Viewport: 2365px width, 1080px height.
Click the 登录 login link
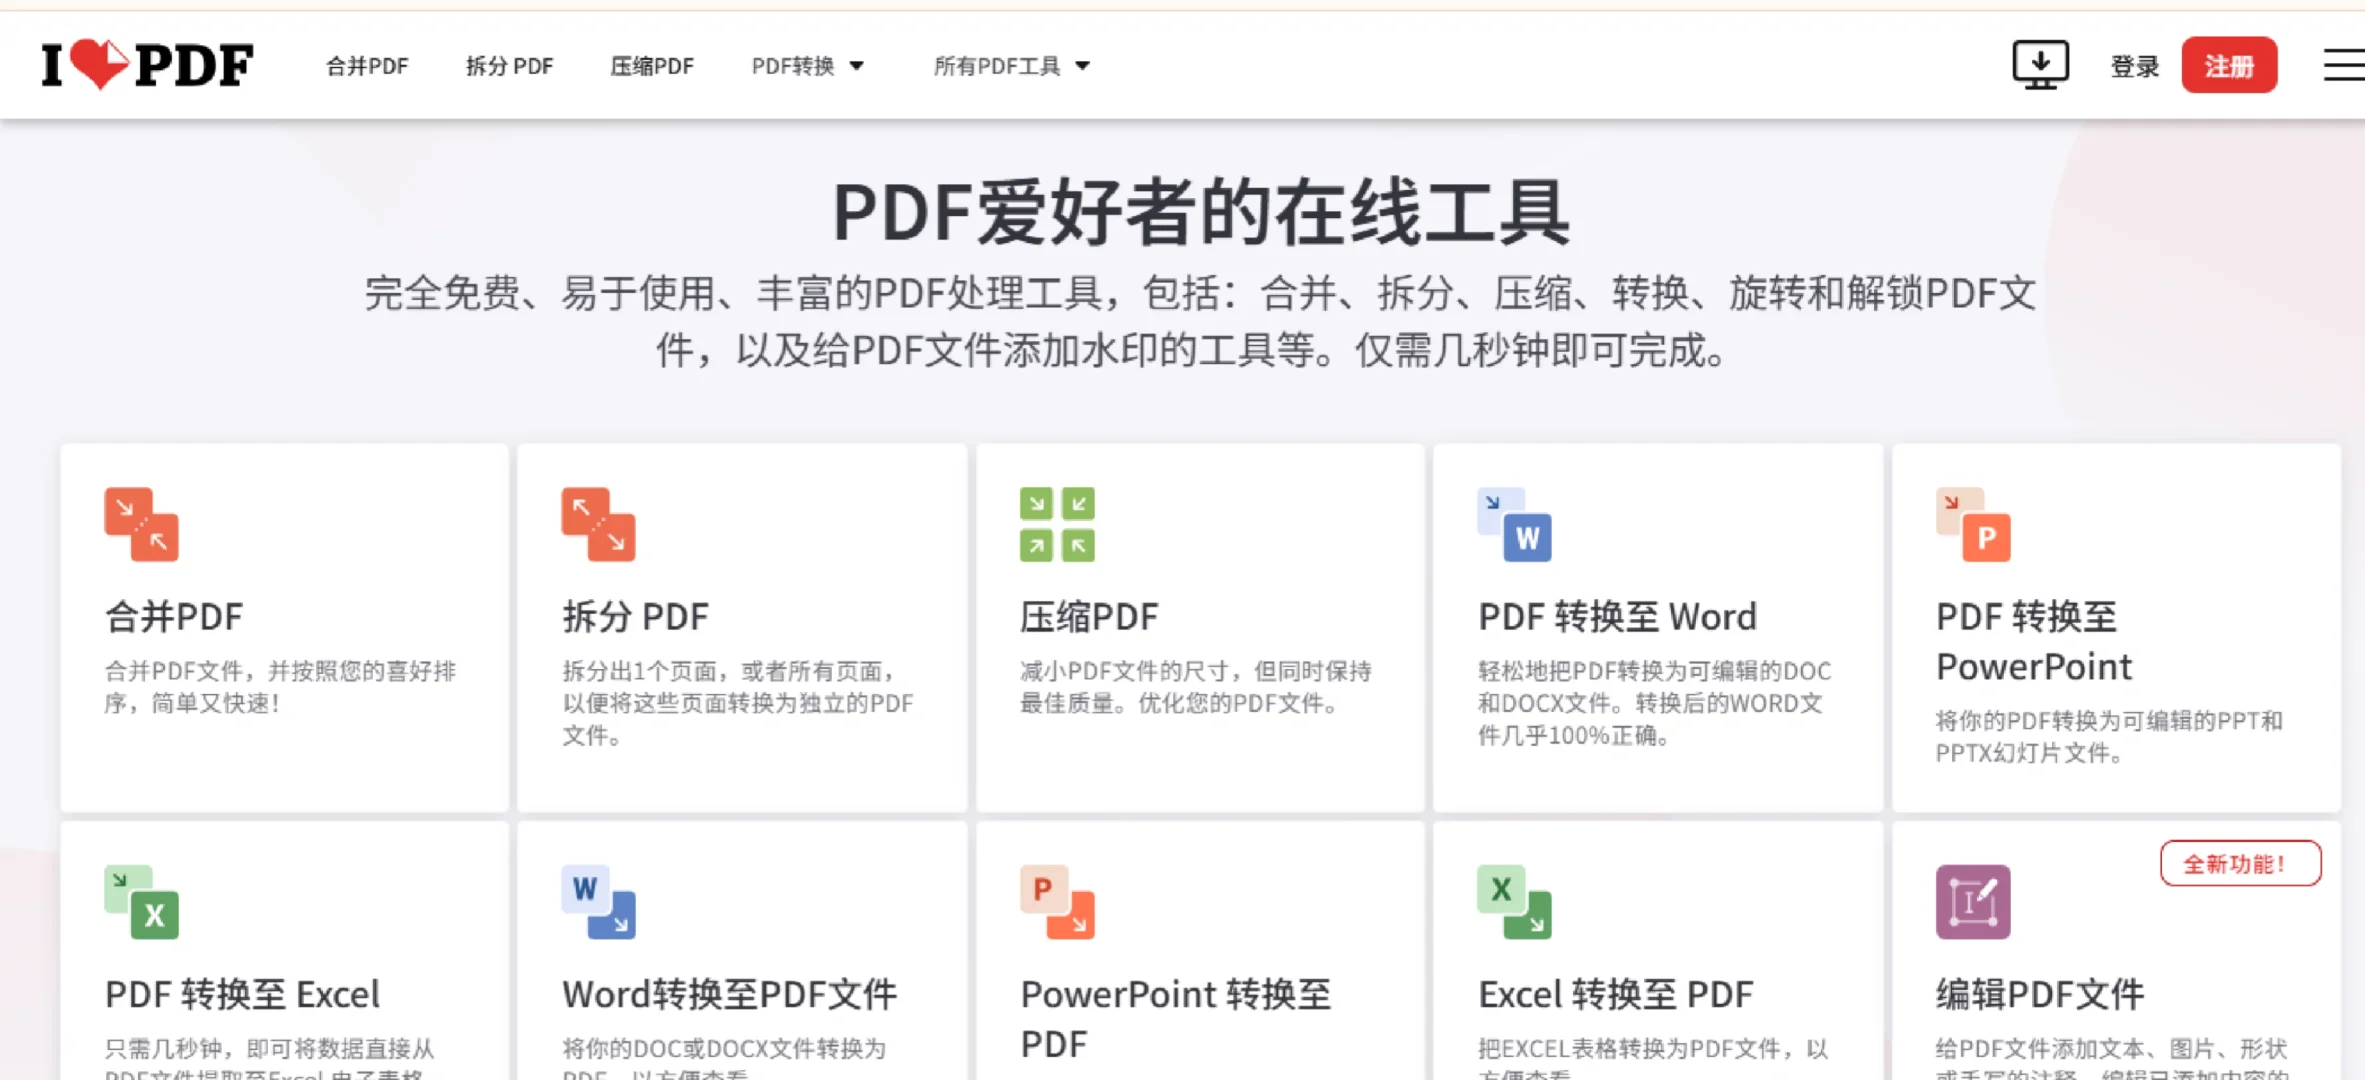click(2135, 66)
